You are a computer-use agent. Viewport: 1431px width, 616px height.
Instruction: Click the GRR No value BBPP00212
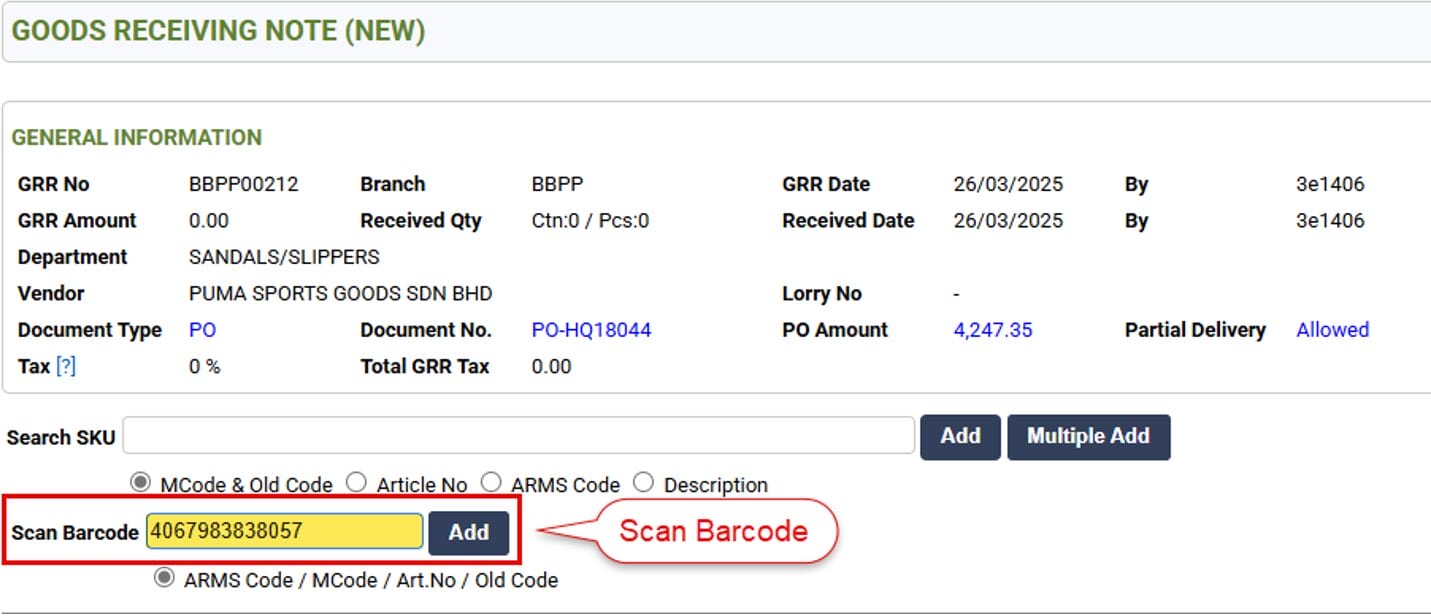pos(243,184)
